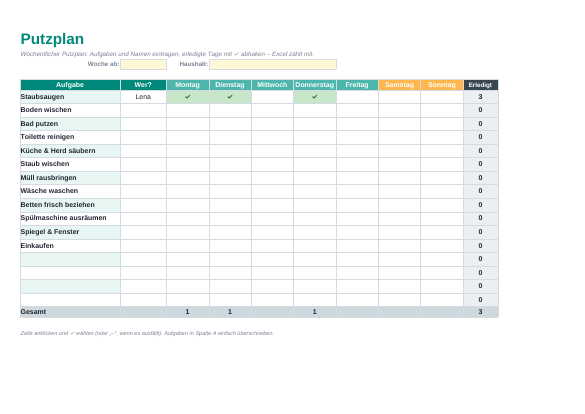The width and height of the screenshot is (585, 414).
Task: Click the Gesamt total under Donnerstag
Action: tap(315, 312)
